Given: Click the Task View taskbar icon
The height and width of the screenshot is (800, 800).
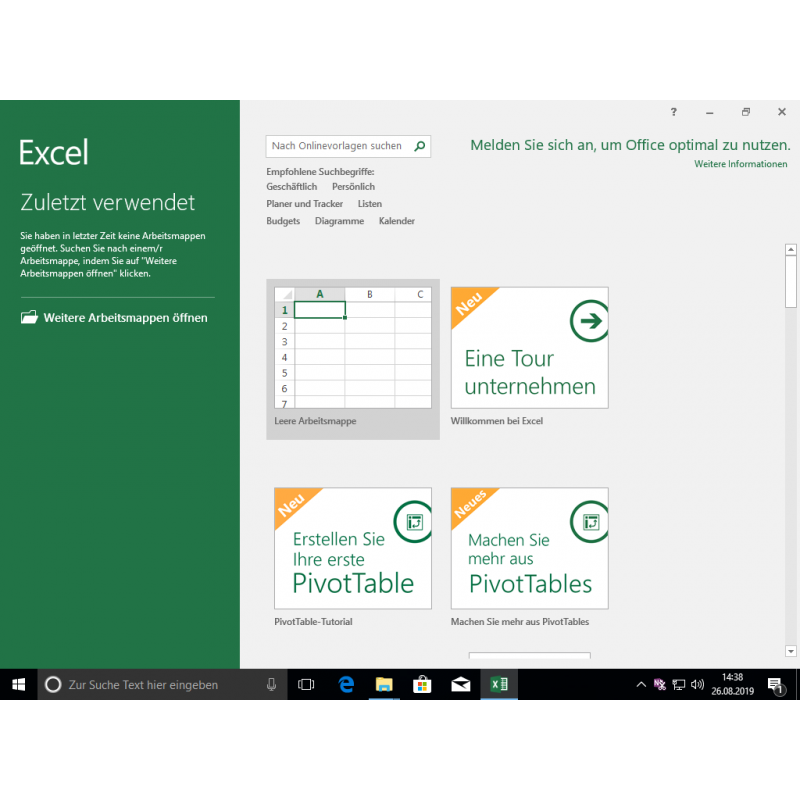Looking at the screenshot, I should click(x=307, y=685).
